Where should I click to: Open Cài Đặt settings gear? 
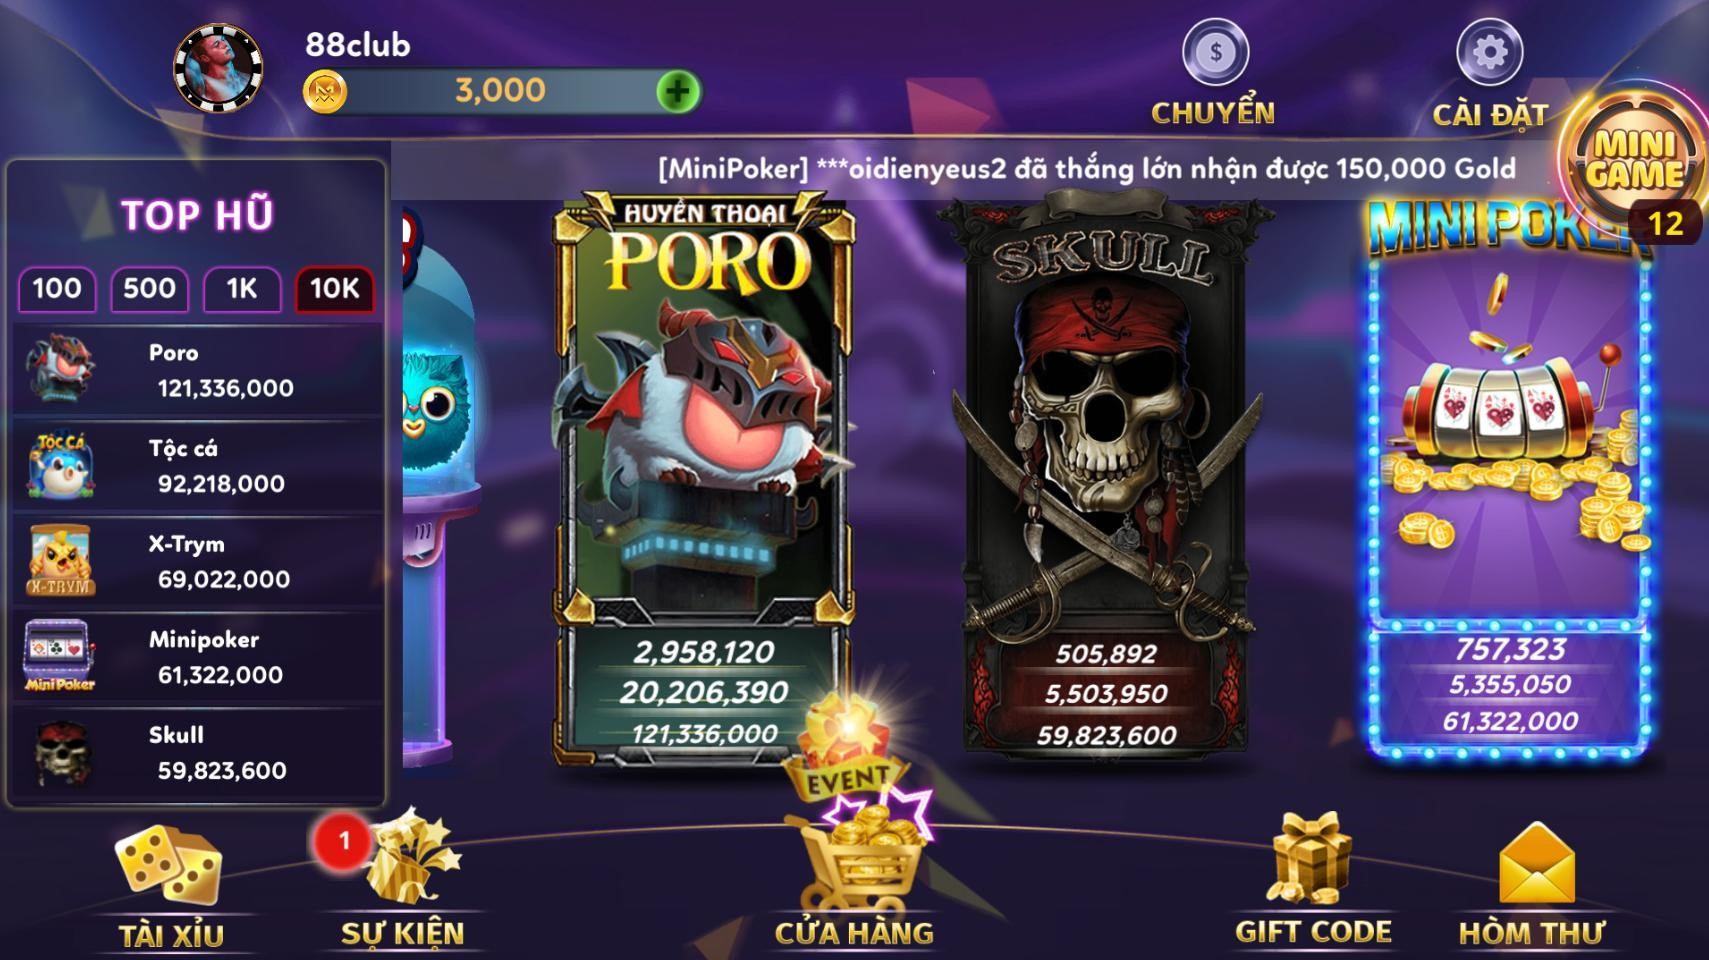click(1489, 52)
